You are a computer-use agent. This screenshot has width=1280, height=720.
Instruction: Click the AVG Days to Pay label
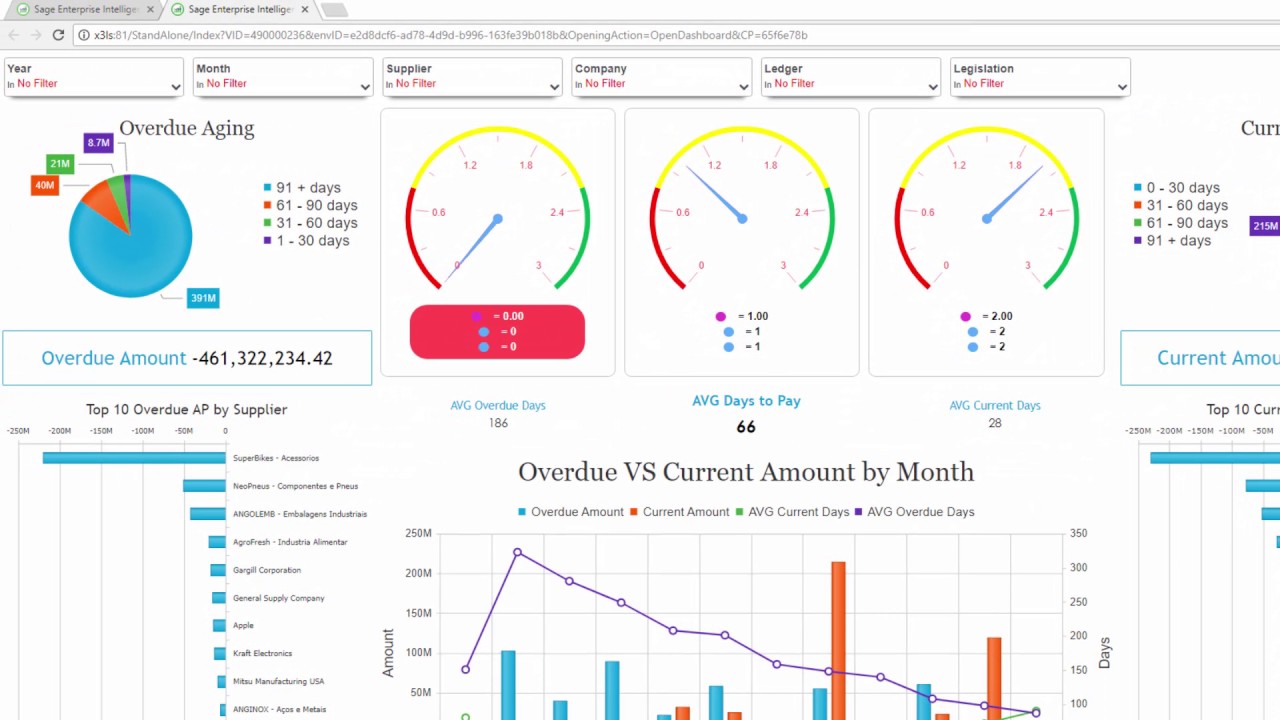coord(746,401)
